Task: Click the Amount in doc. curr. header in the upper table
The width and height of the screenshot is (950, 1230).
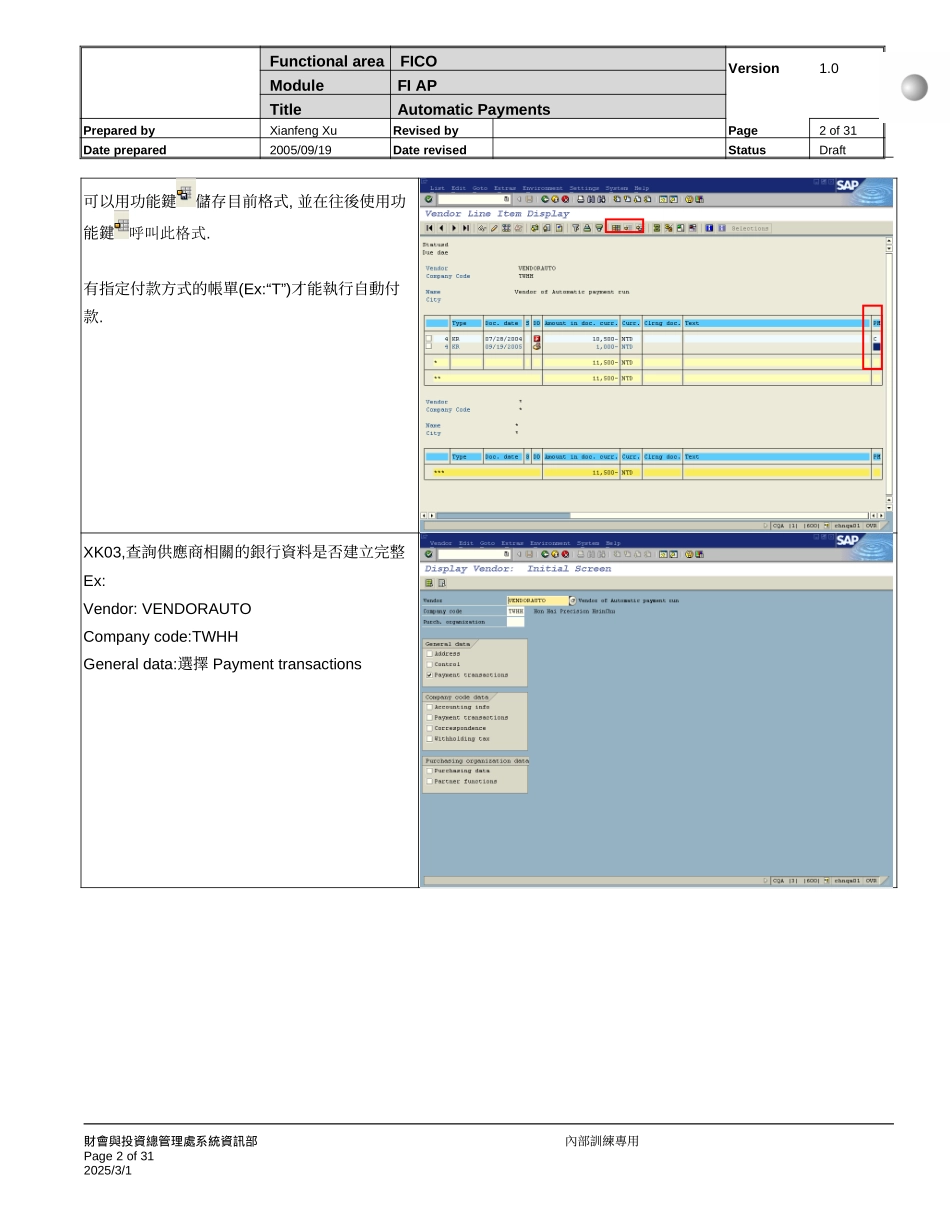Action: tap(581, 323)
